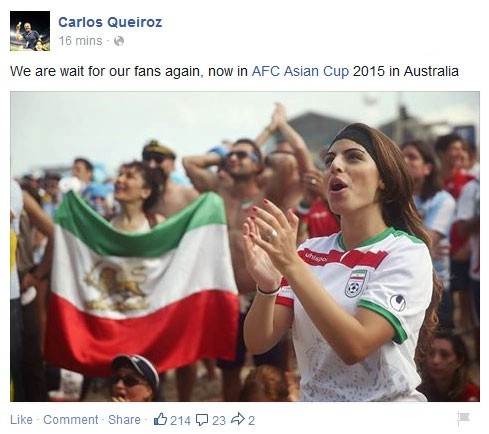Open the '16 mins' post timestamp
Screen dimensions: 489x434
(x=80, y=41)
